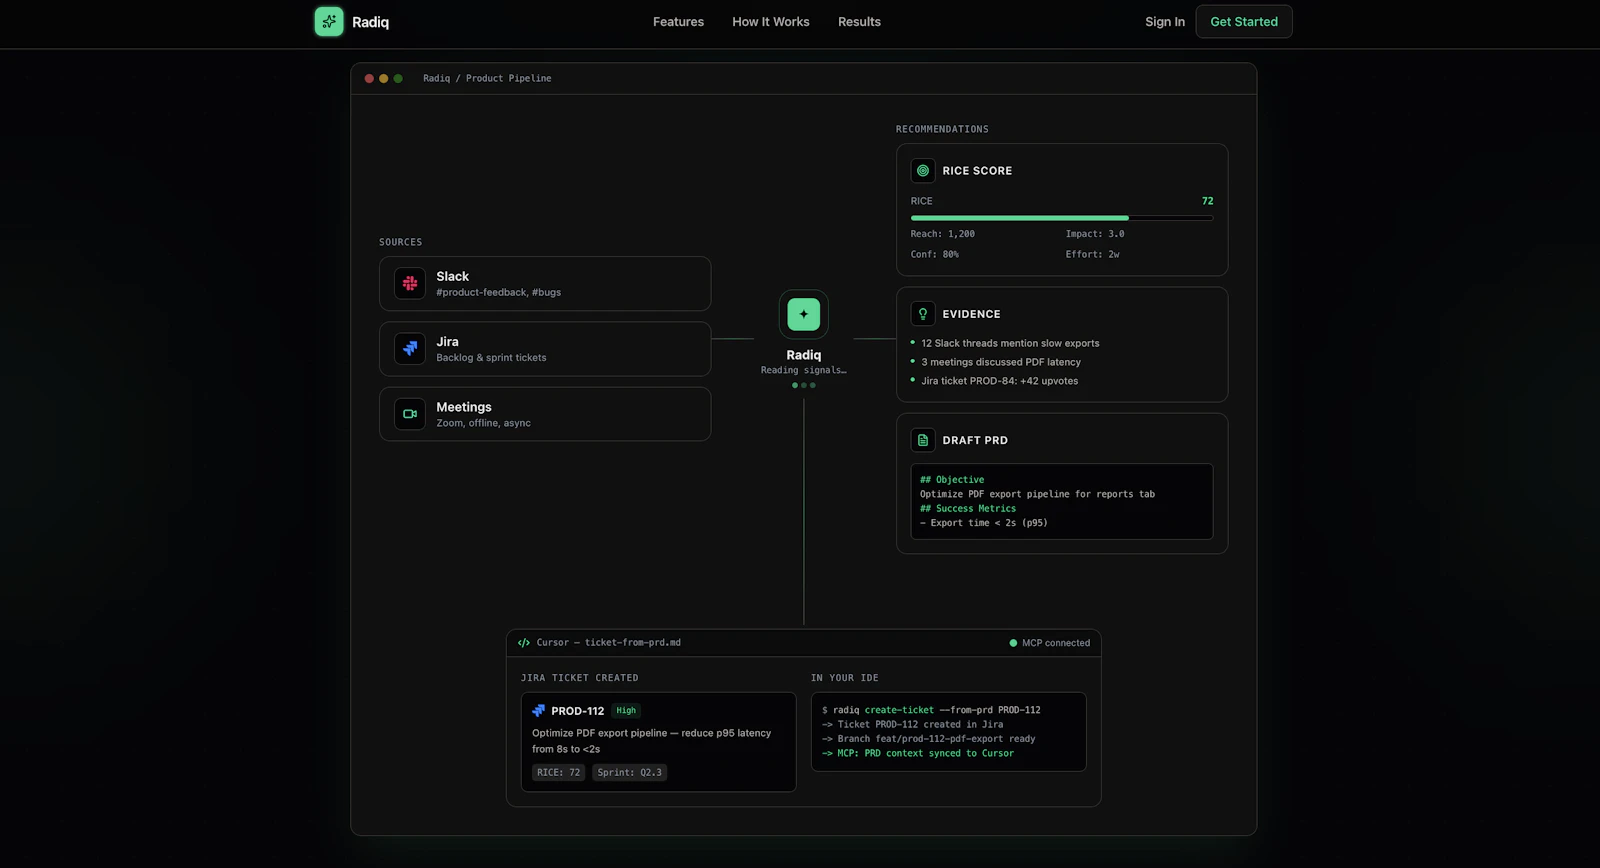Image resolution: width=1600 pixels, height=868 pixels.
Task: Click the 'Sprint: Q2.3' tag on ticket
Action: click(629, 773)
